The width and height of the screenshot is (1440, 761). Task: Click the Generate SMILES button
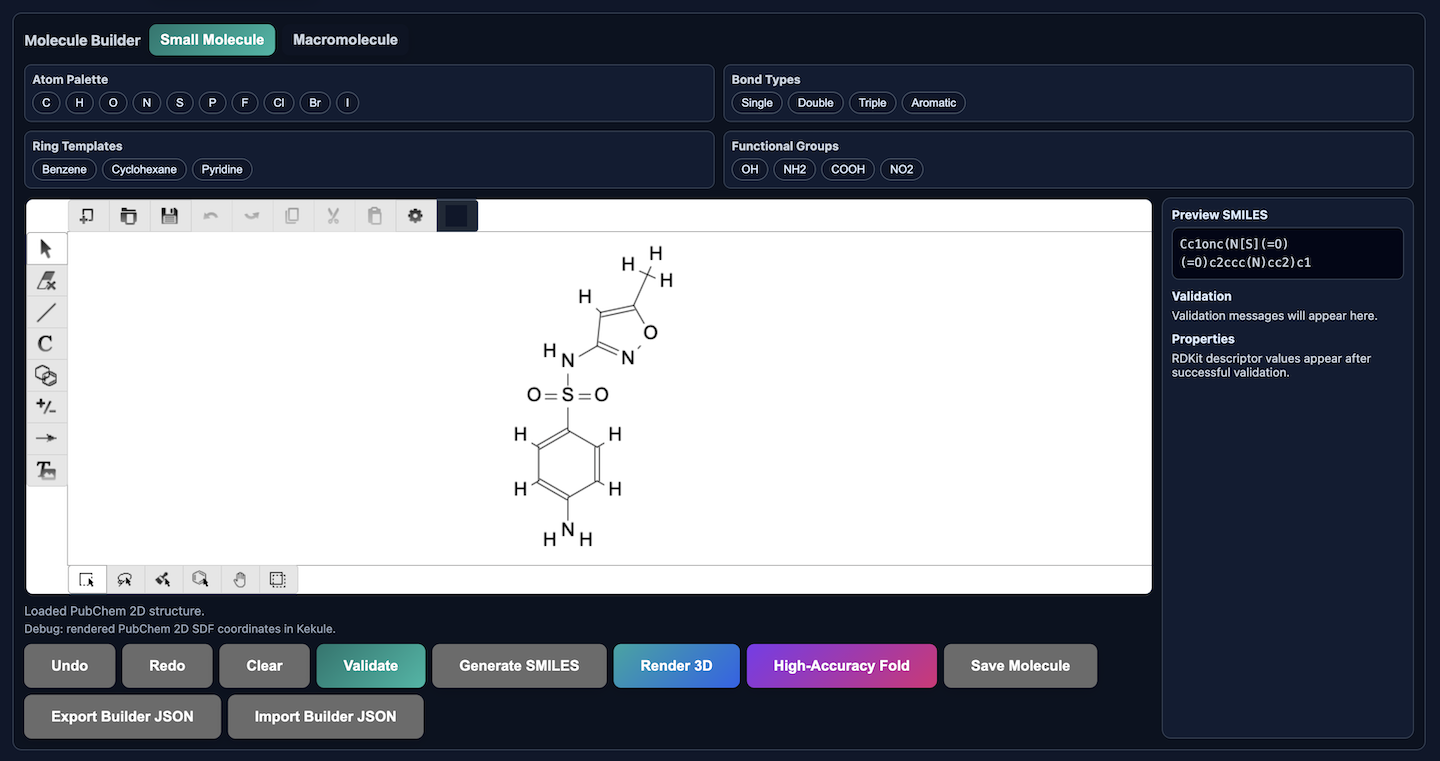click(519, 666)
